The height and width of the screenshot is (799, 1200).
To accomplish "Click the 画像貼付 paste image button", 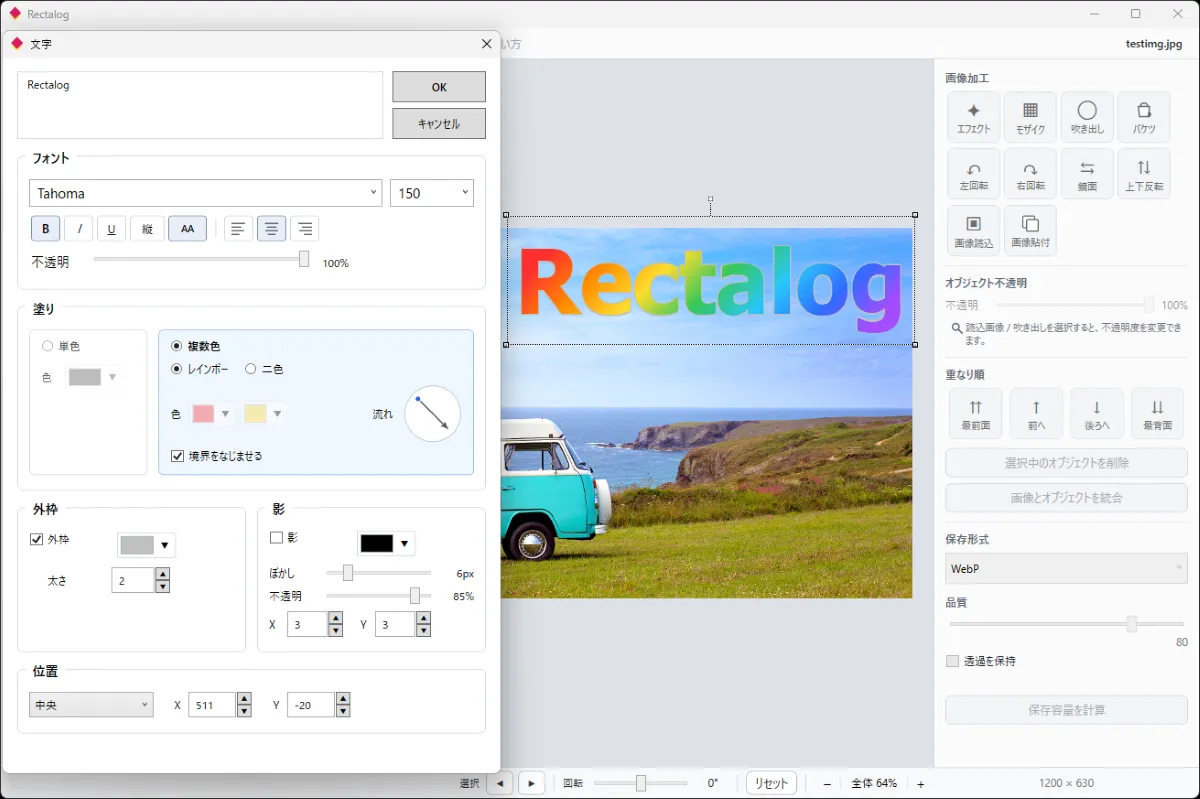I will [x=1030, y=231].
